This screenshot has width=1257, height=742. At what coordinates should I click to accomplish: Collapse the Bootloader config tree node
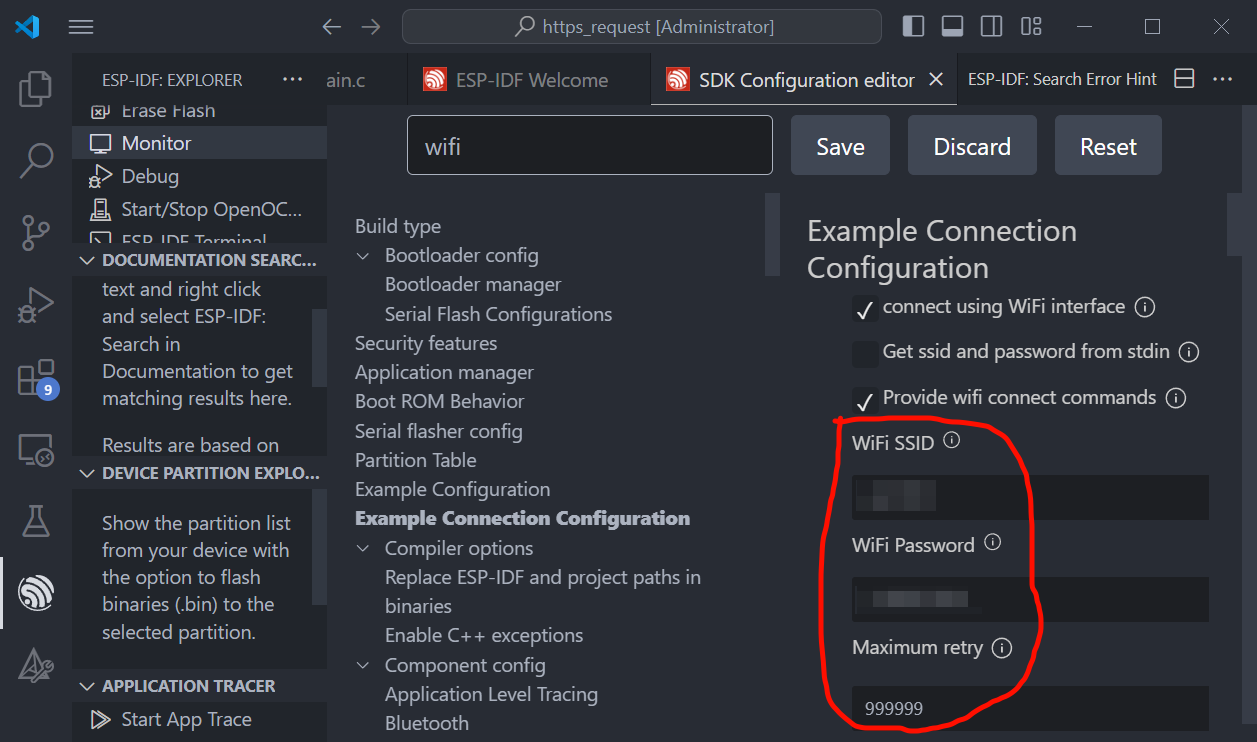[x=363, y=256]
